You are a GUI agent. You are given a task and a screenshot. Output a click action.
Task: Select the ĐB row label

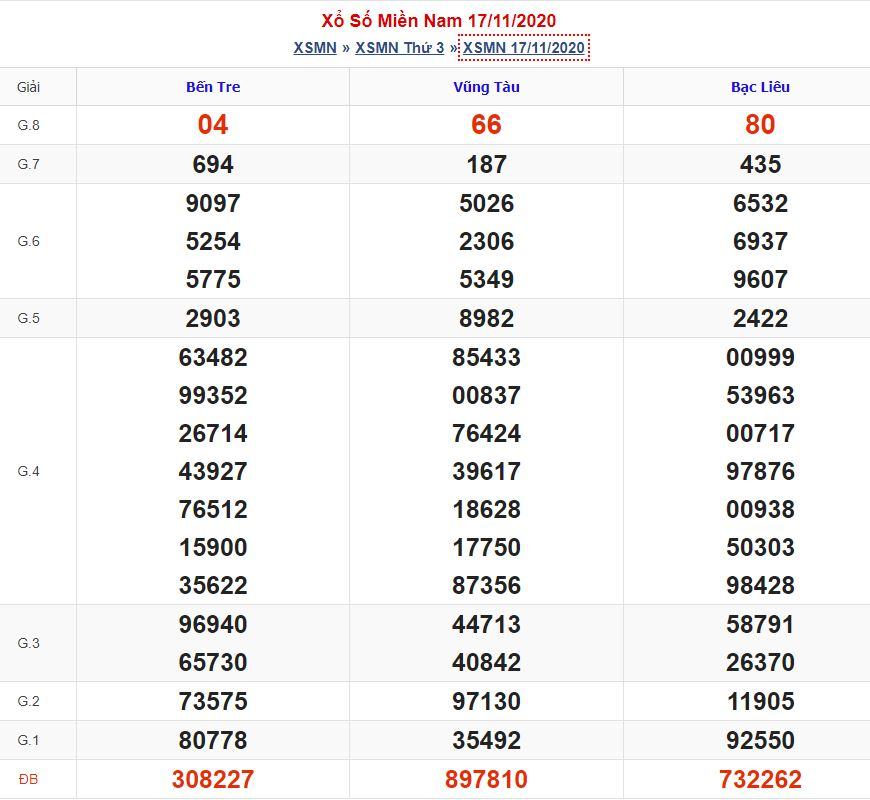(28, 780)
